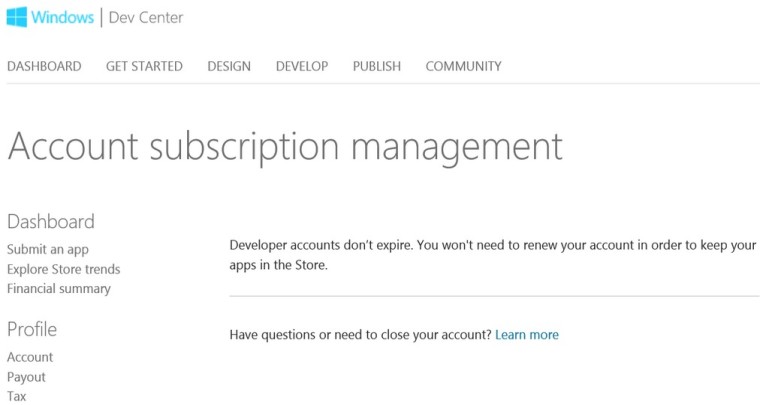This screenshot has height=405, width=760.
Task: Open the Windows brand link
Action: click(63, 17)
